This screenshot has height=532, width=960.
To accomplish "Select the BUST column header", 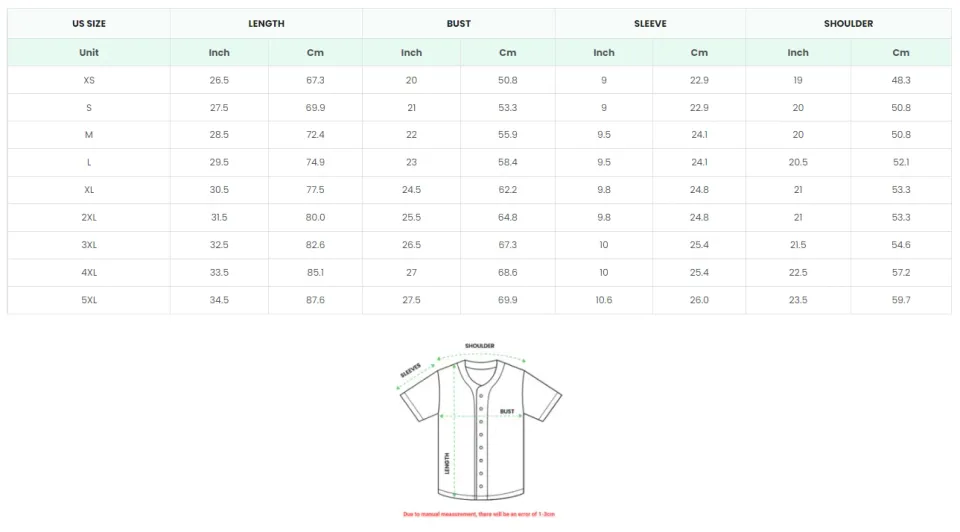I will (x=459, y=23).
